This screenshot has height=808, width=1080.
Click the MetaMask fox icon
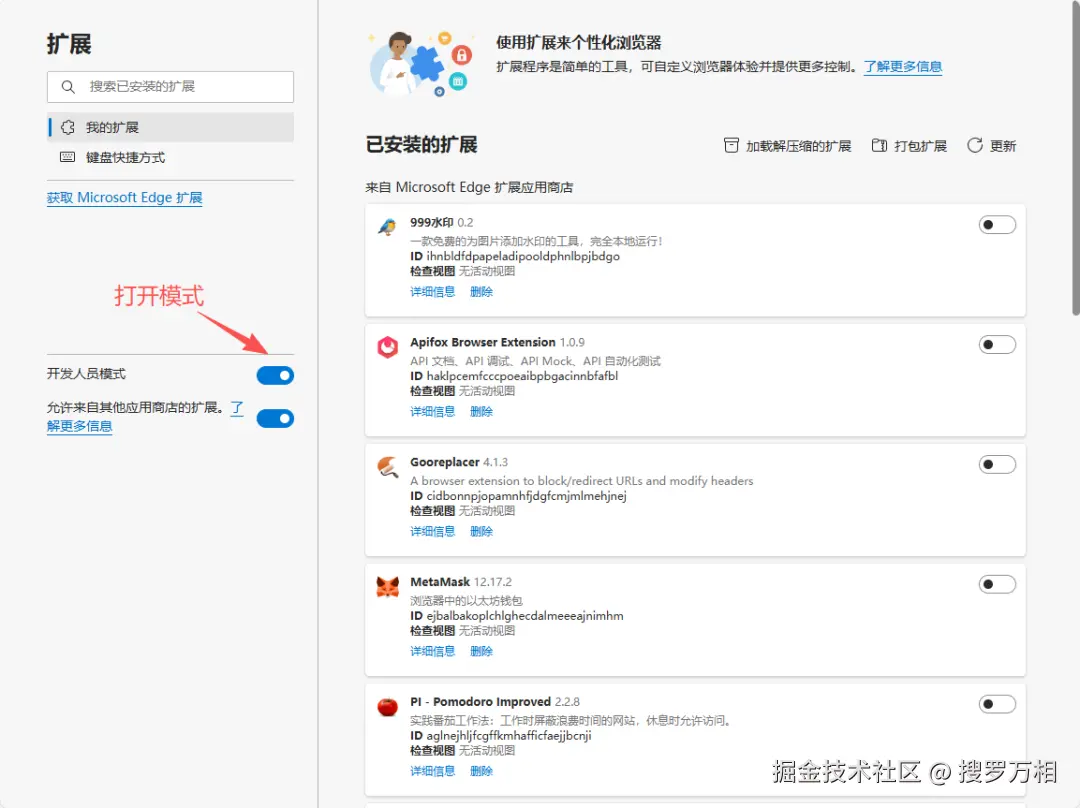point(388,586)
